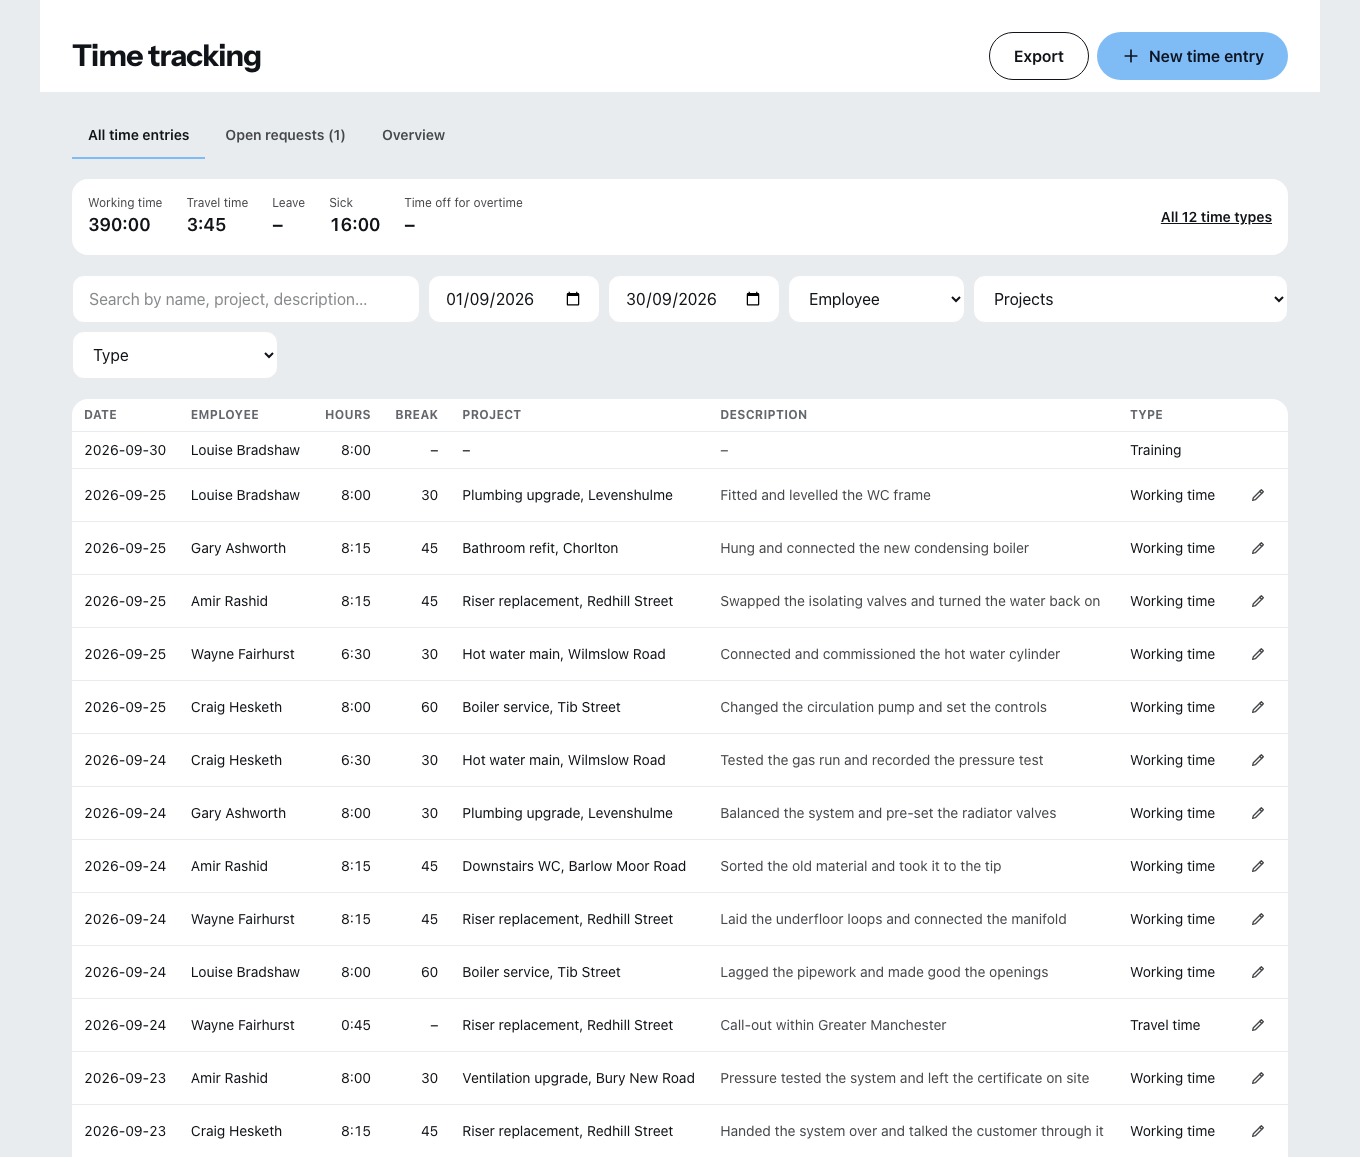Screen dimensions: 1360x1157
Task: Click the Working time total 390:00
Action: (x=119, y=225)
